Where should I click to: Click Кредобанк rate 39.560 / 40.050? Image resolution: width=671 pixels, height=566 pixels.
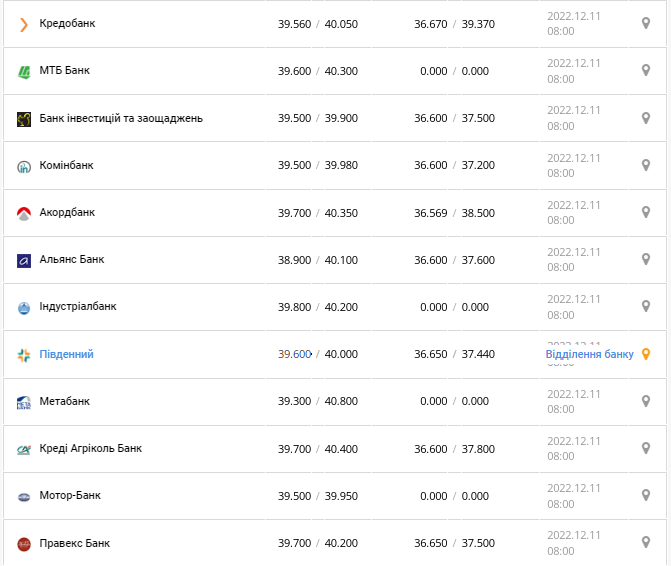pos(318,24)
